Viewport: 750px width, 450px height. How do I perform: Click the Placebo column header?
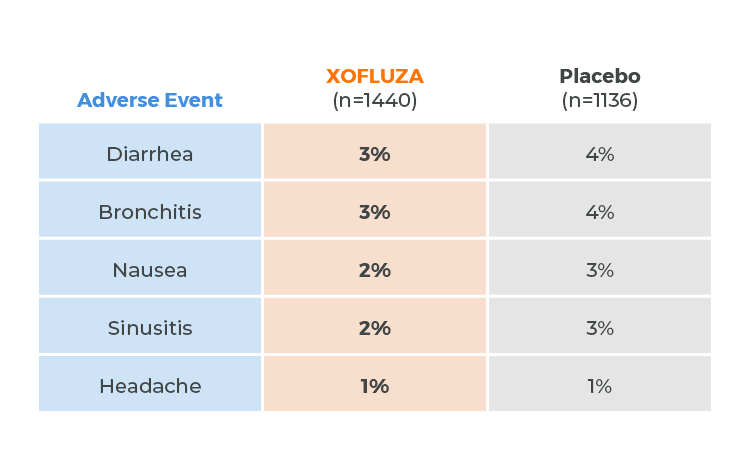point(600,77)
